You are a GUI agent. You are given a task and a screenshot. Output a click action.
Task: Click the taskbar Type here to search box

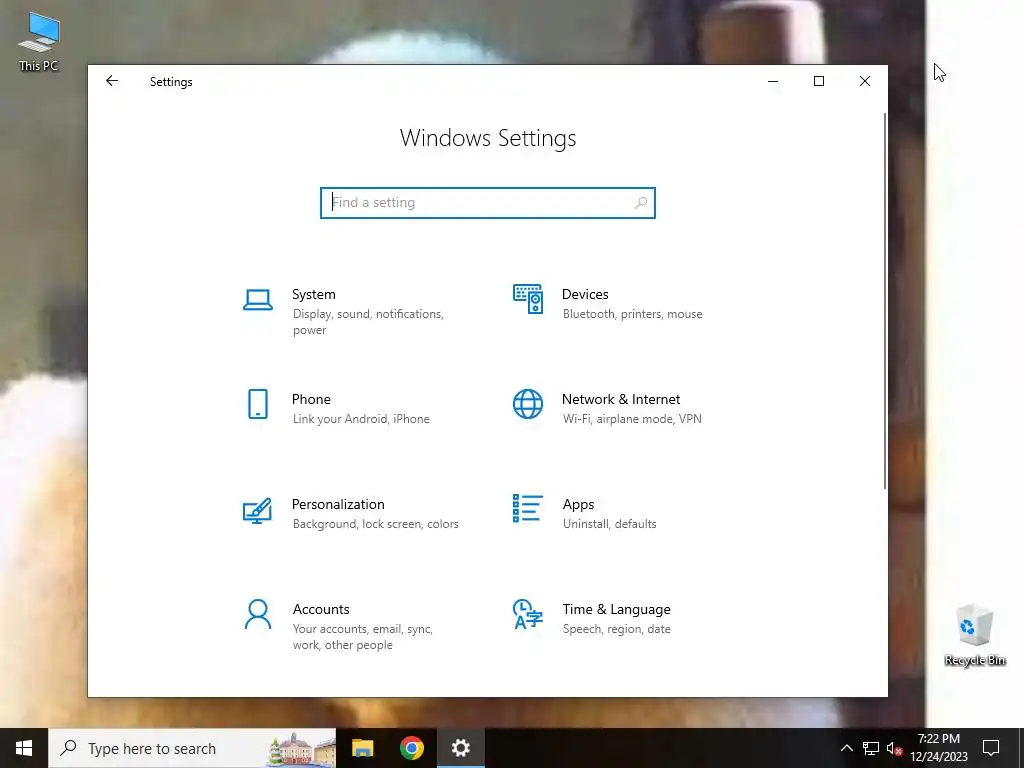click(x=192, y=748)
